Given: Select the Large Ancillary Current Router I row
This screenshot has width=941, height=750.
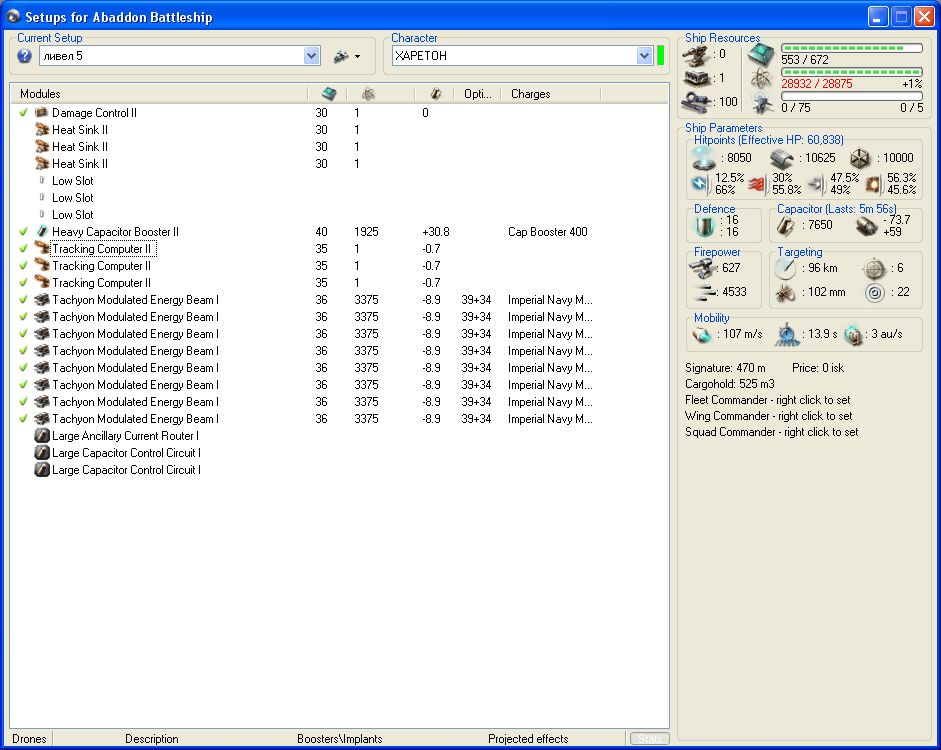Looking at the screenshot, I should [x=339, y=436].
